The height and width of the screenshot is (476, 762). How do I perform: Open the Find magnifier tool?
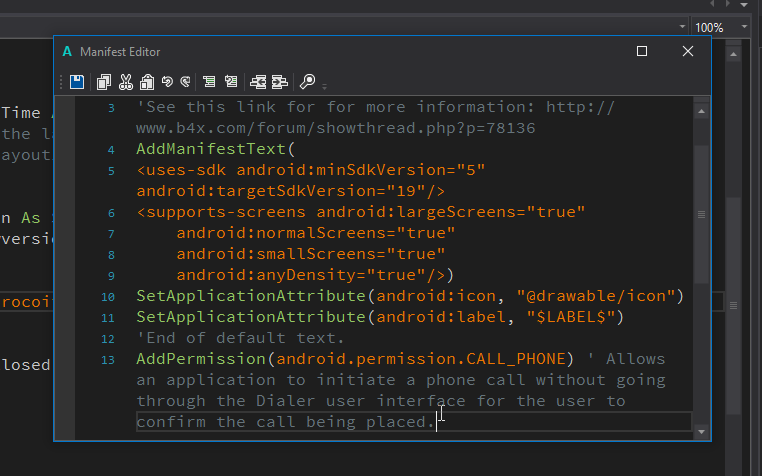pyautogui.click(x=307, y=82)
